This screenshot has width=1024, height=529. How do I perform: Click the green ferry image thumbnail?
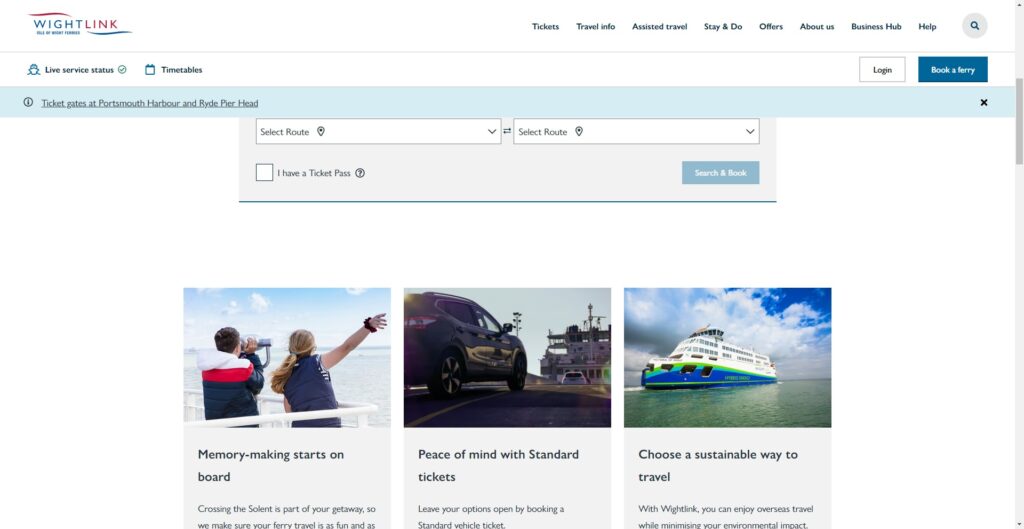point(727,358)
